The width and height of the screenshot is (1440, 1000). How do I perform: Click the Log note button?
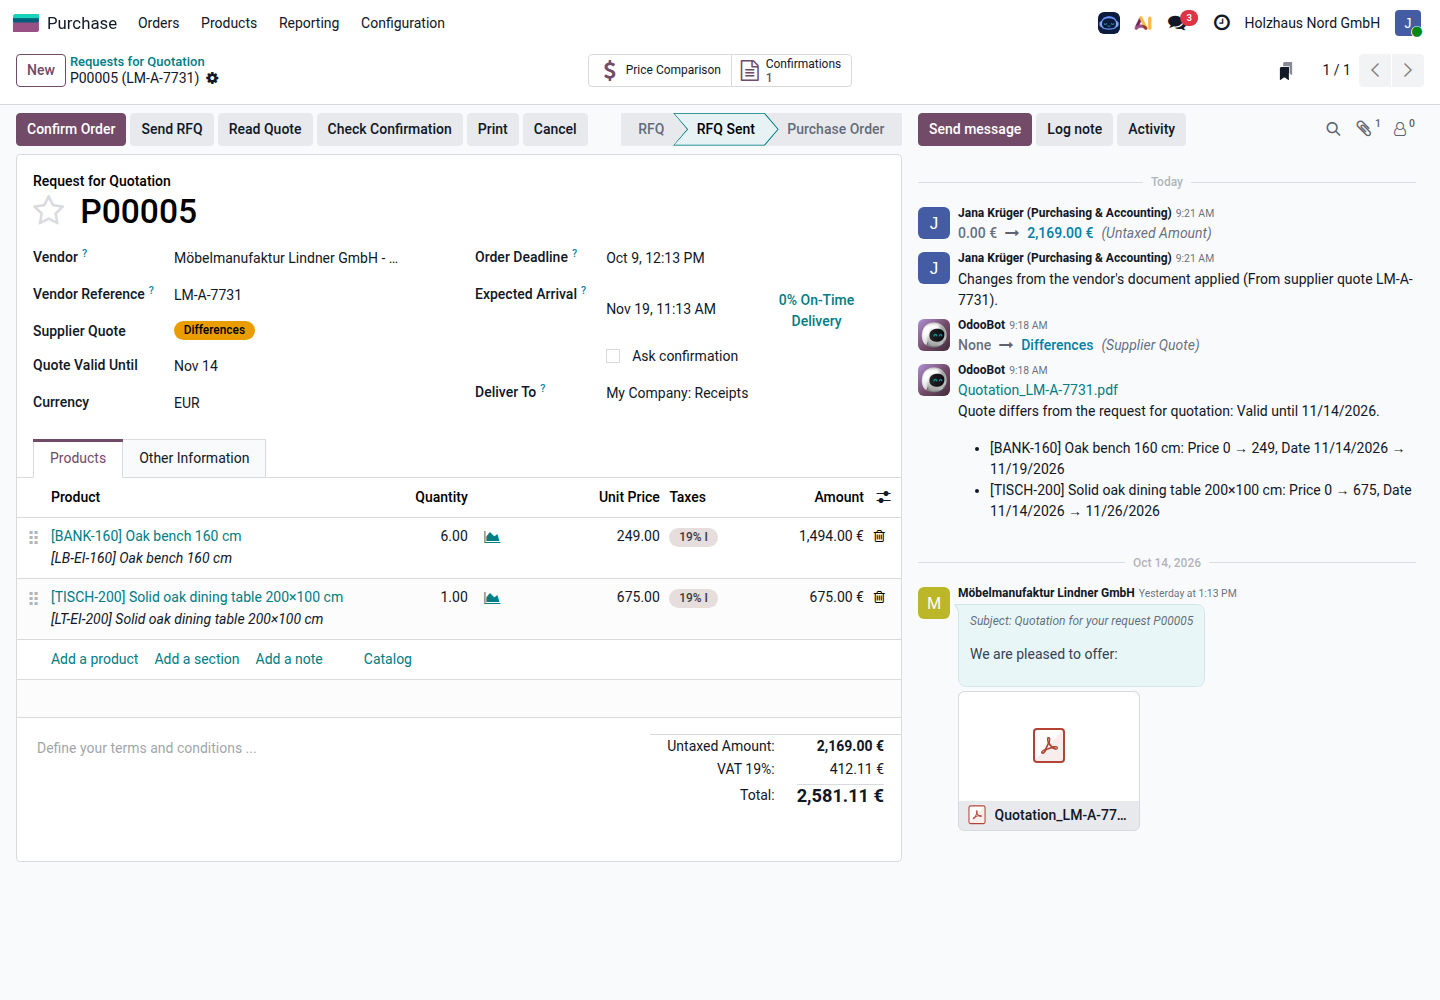pos(1074,129)
